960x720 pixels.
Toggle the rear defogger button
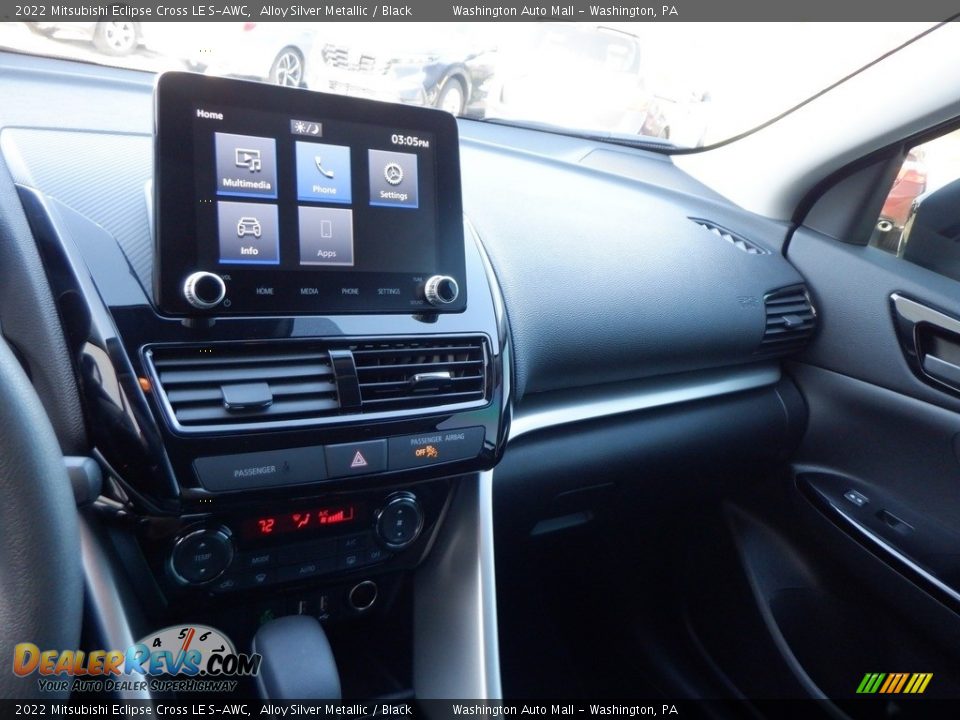351,560
